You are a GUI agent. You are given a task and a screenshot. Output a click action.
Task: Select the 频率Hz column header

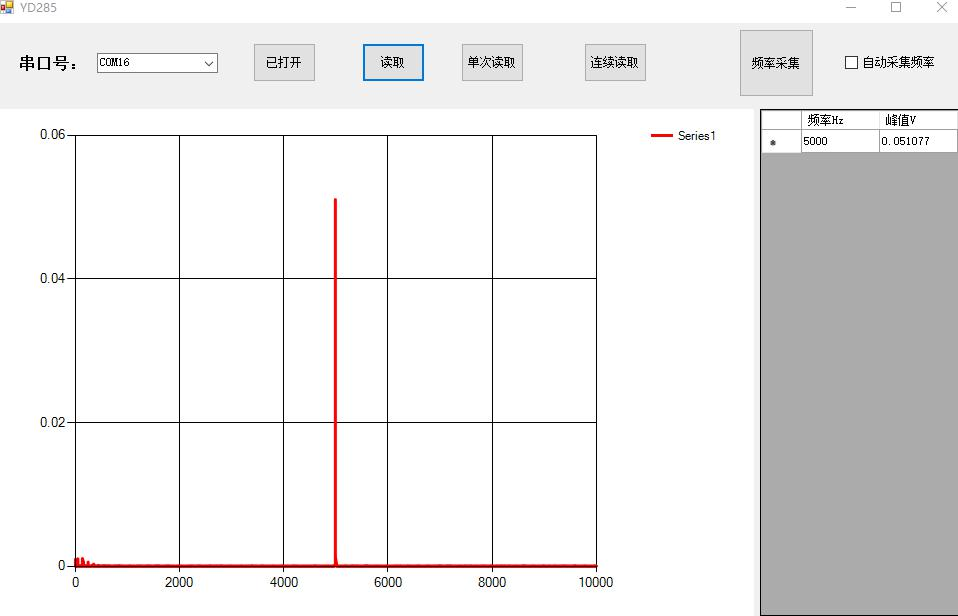pyautogui.click(x=840, y=120)
